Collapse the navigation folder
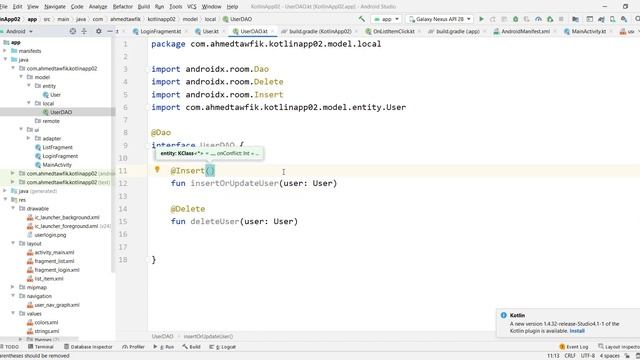Viewport: 640px width, 360px height. tap(13, 296)
